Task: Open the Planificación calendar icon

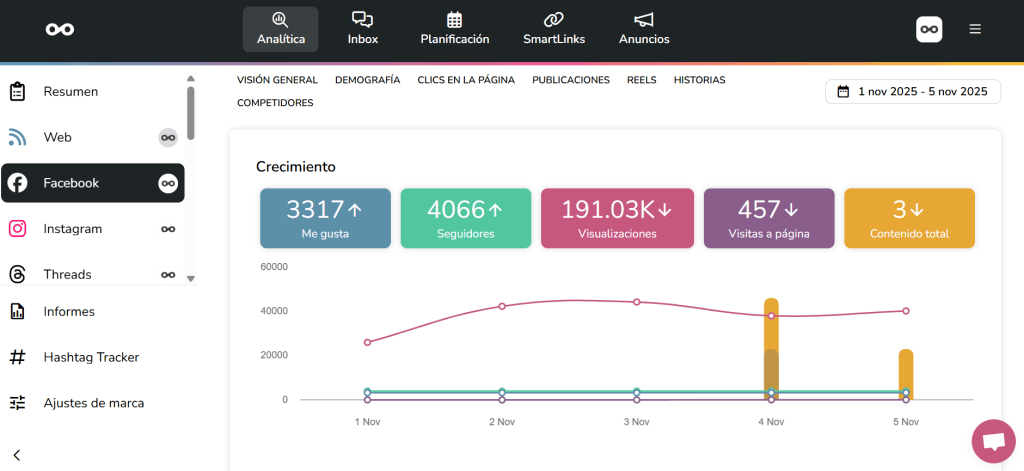Action: [x=454, y=20]
